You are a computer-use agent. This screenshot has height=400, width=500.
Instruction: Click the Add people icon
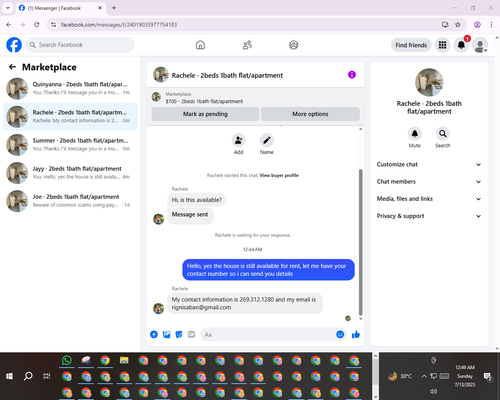tap(239, 140)
